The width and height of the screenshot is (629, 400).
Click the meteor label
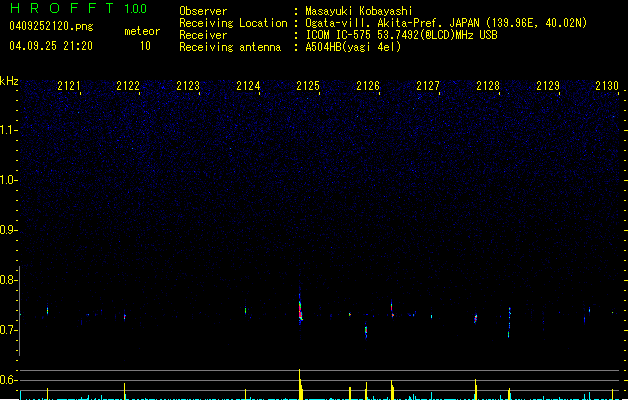pyautogui.click(x=142, y=31)
